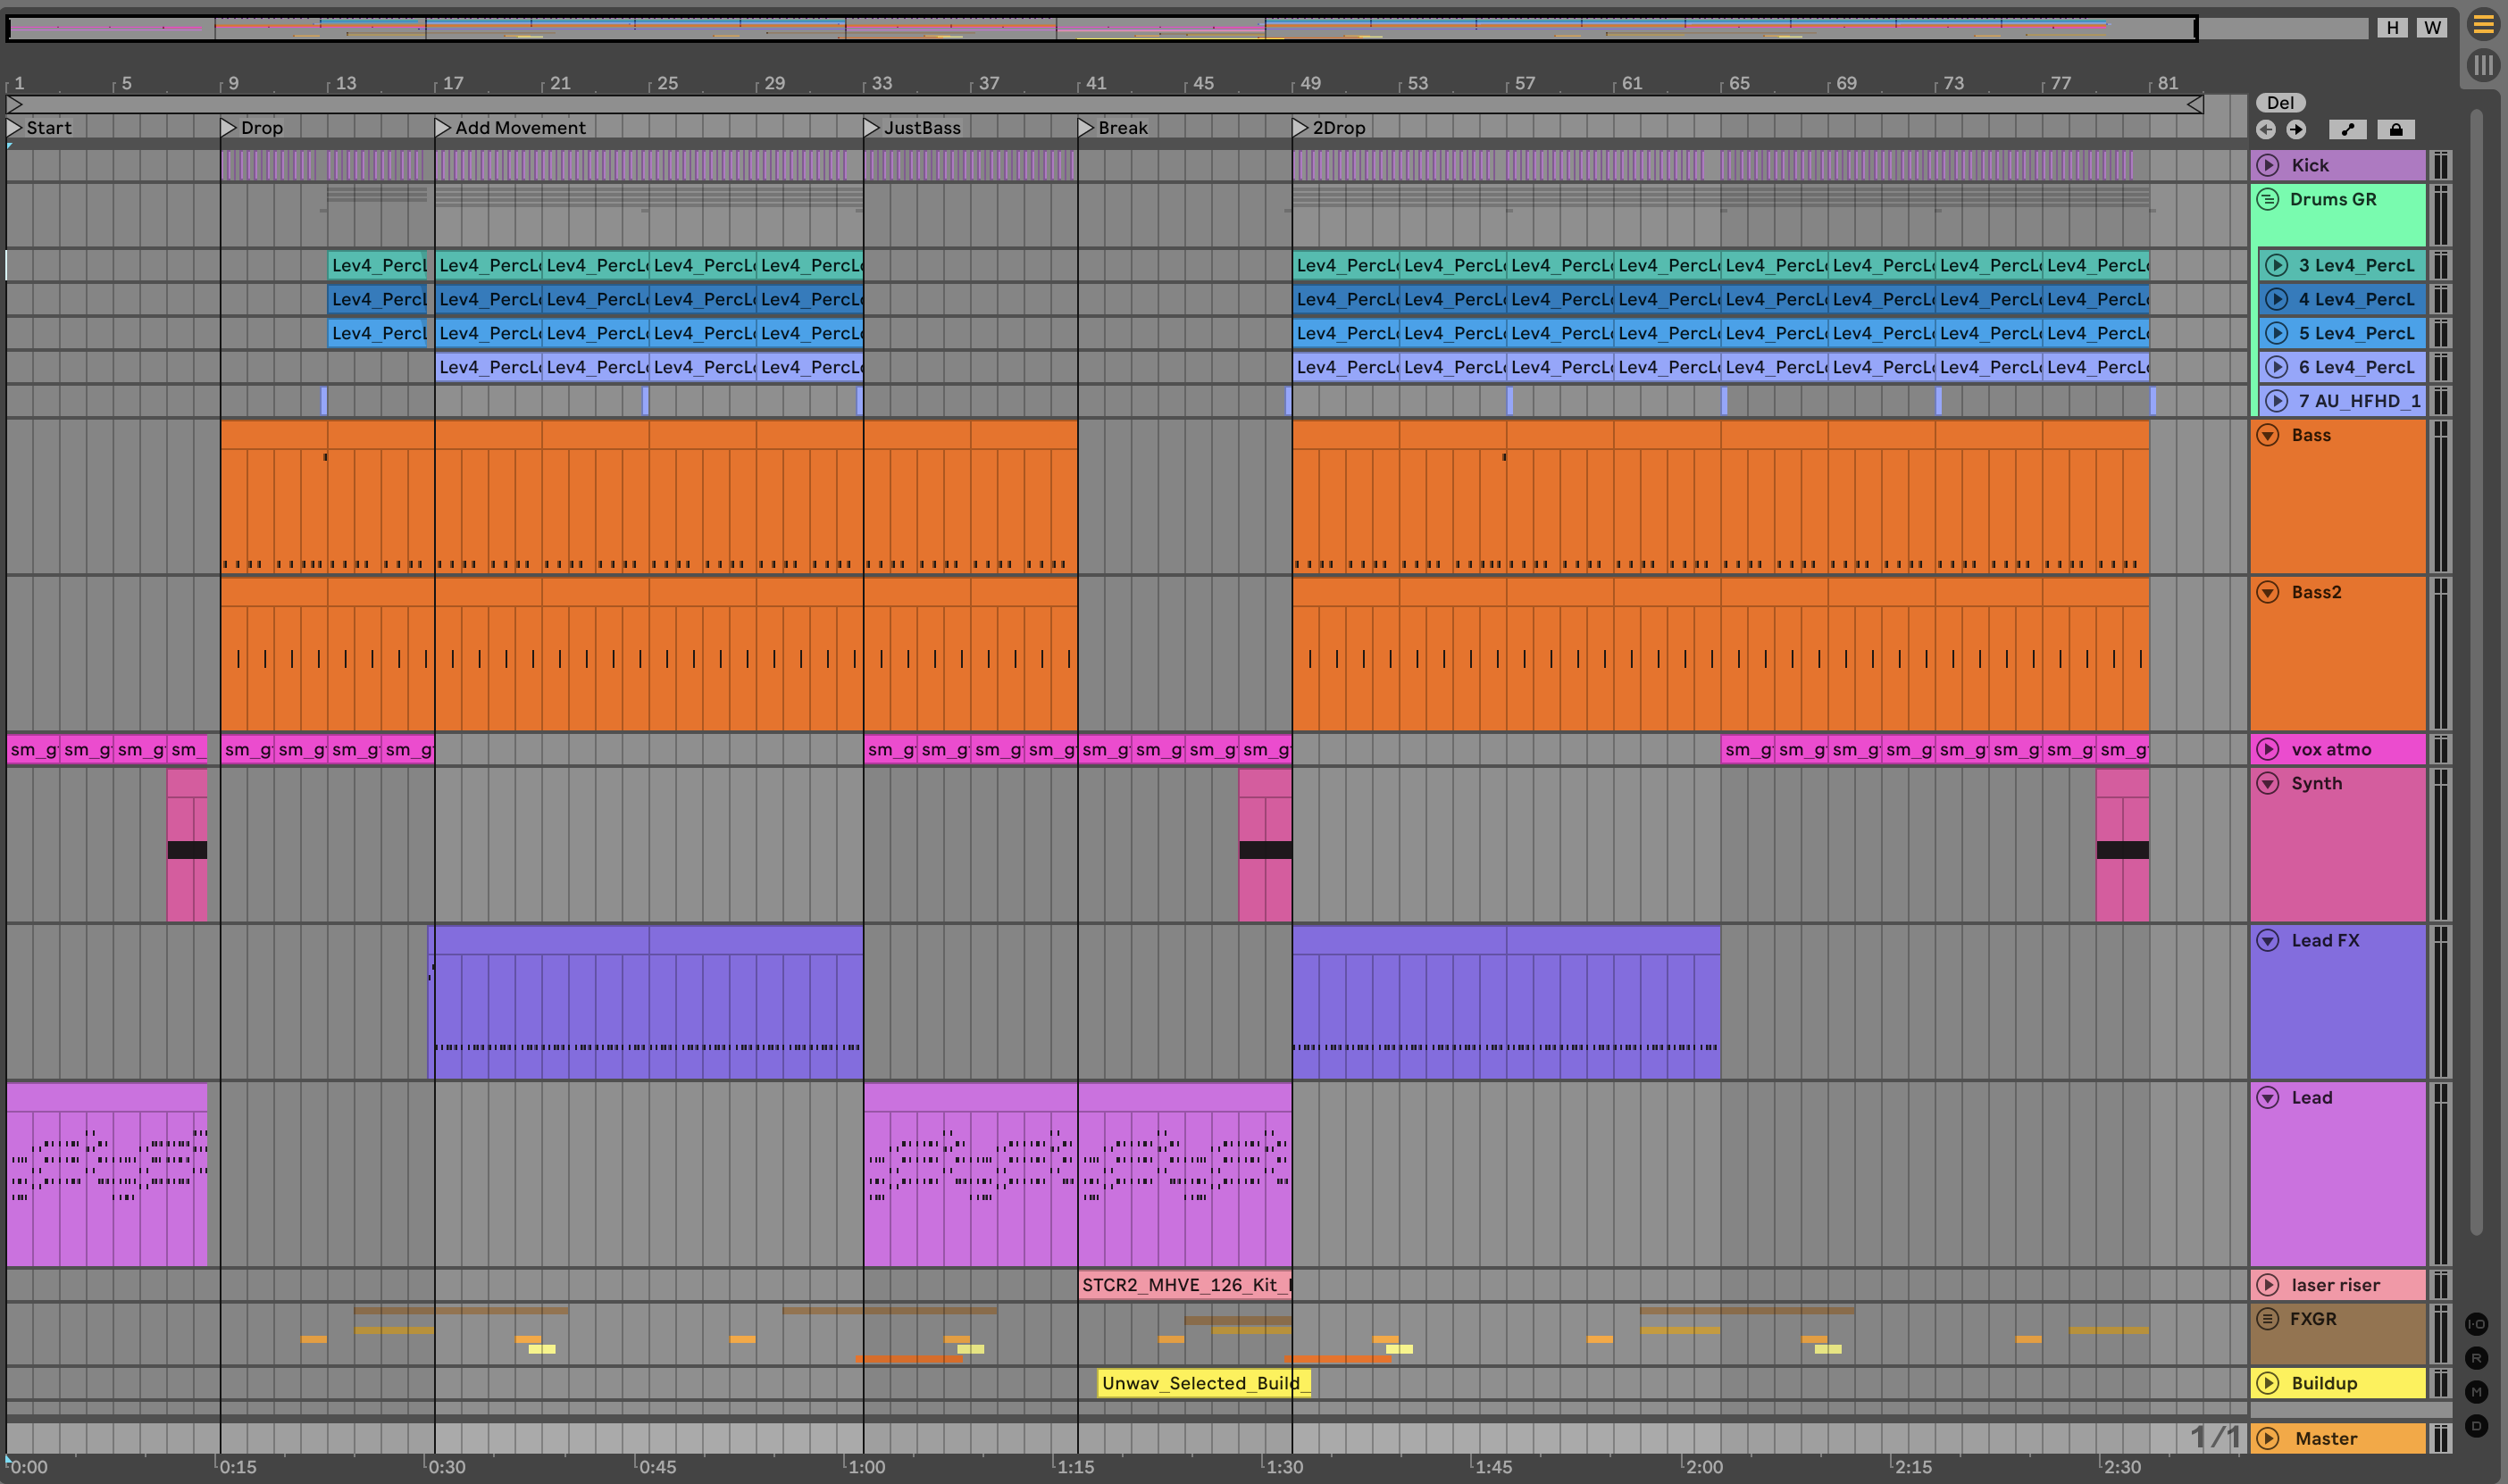Image resolution: width=2508 pixels, height=1484 pixels.
Task: Click the W optimize width button
Action: click(2432, 28)
